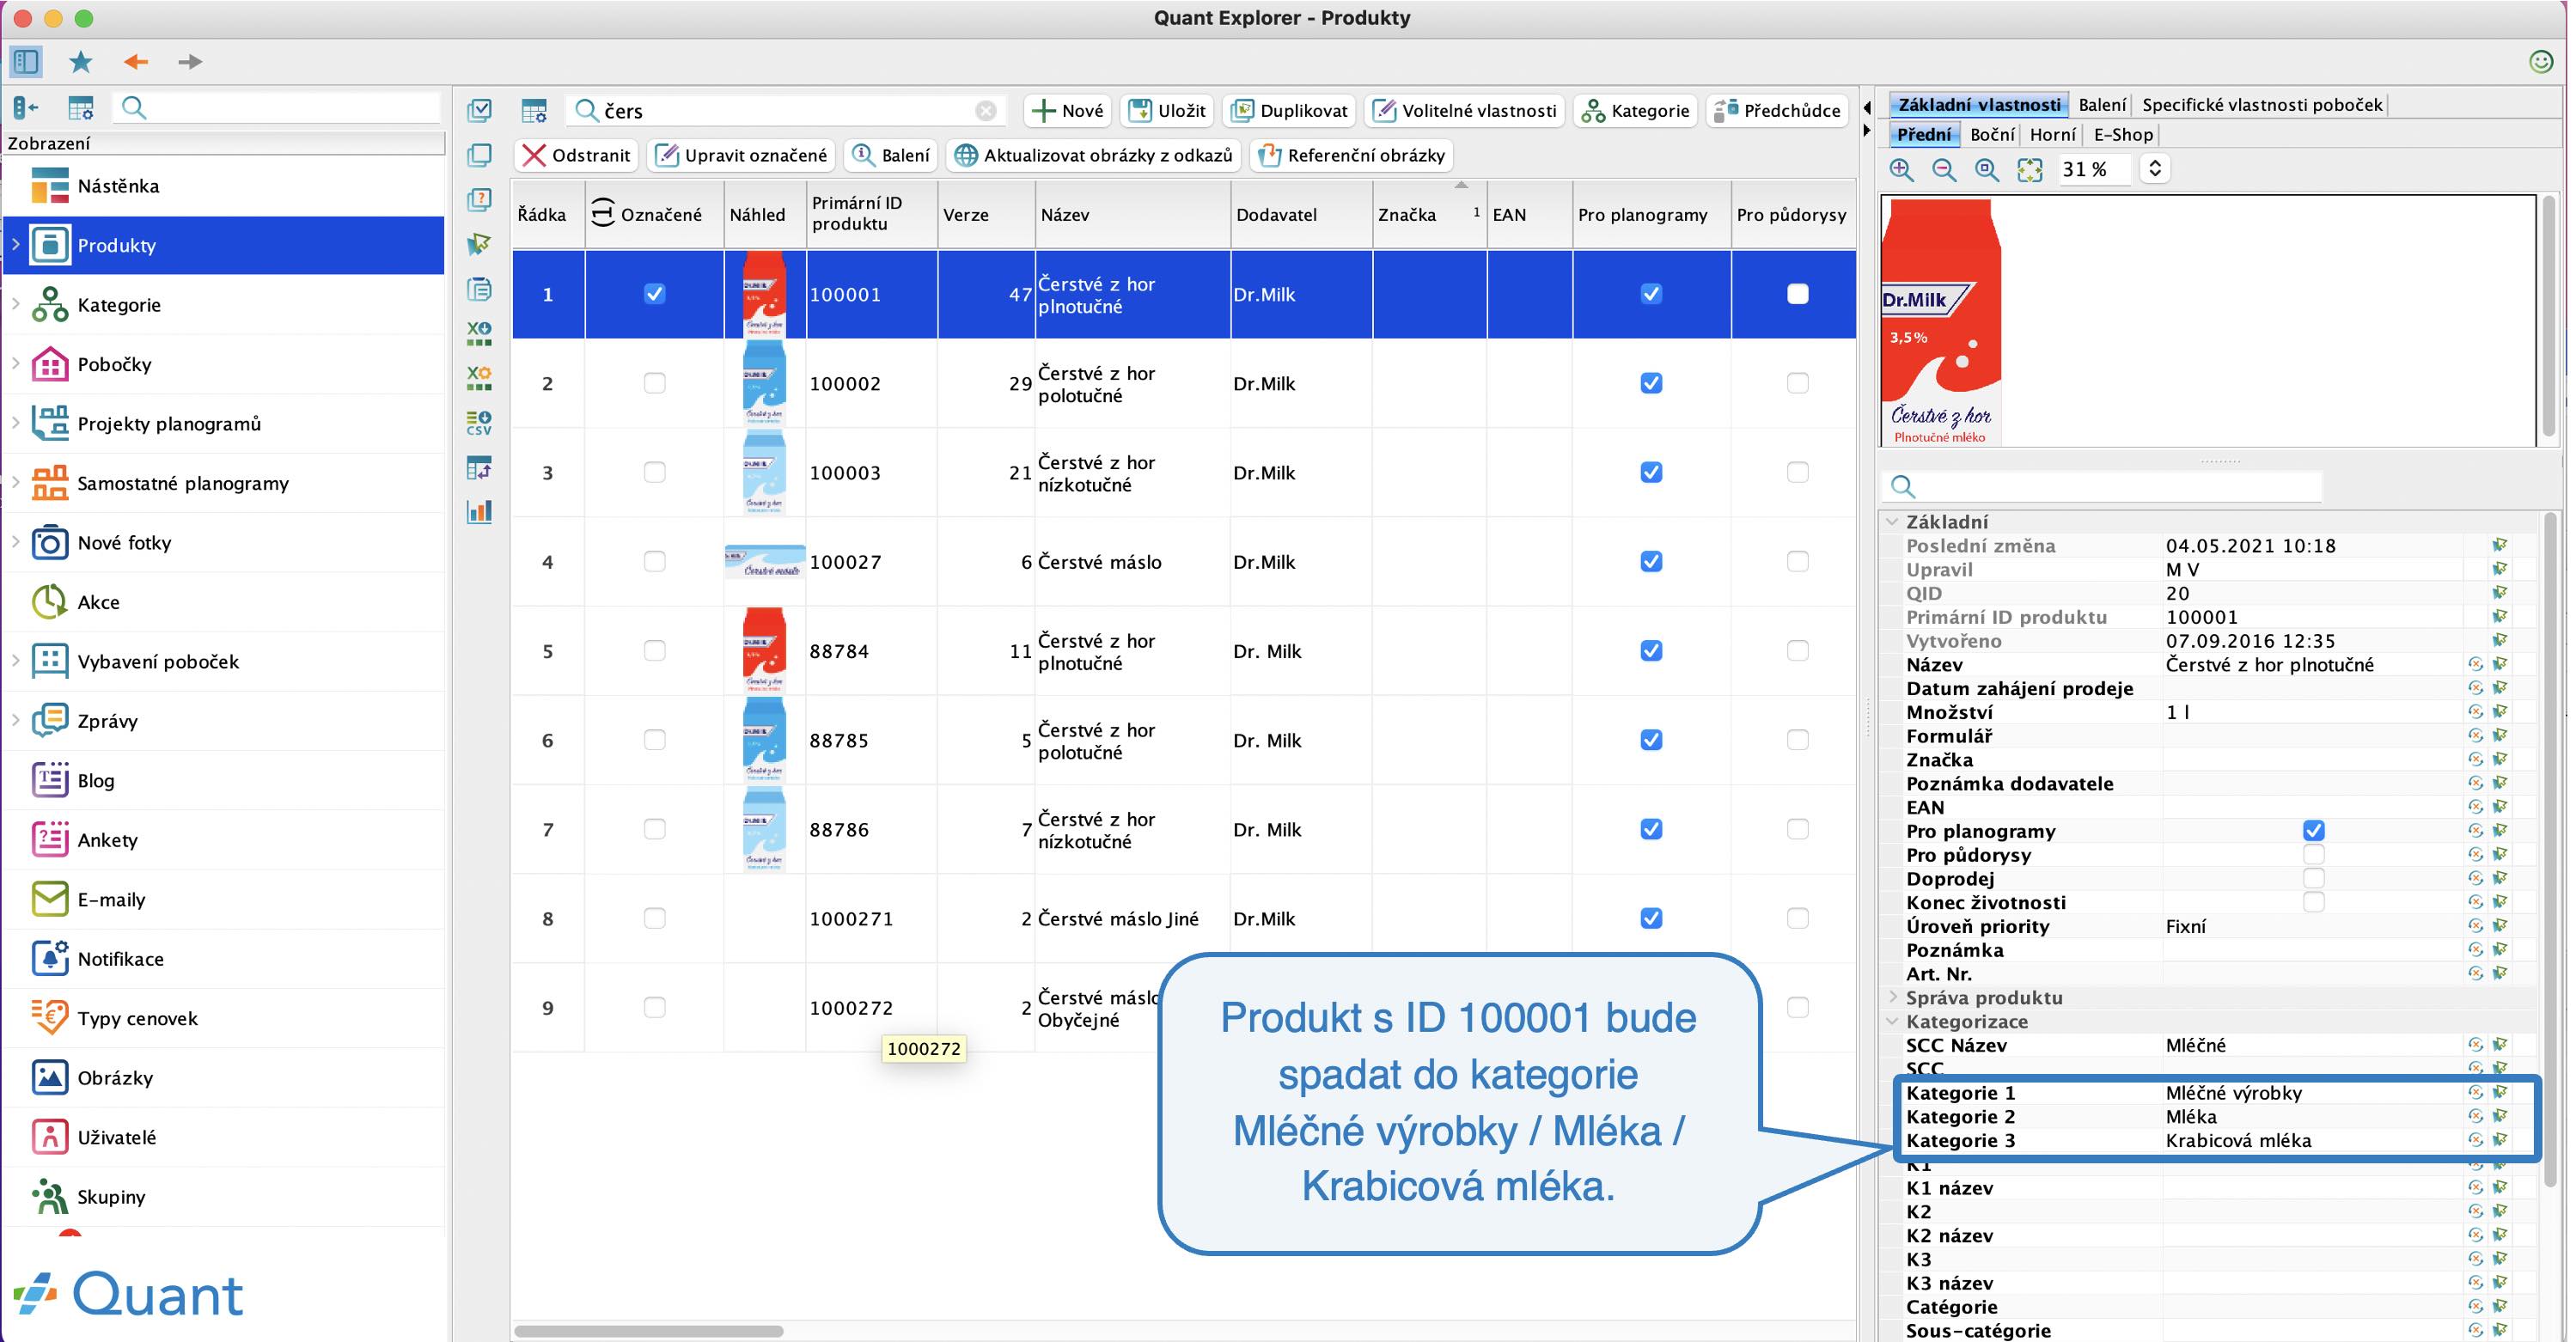Toggle the sidebar panel icon
This screenshot has height=1342, width=2576.
click(x=26, y=62)
